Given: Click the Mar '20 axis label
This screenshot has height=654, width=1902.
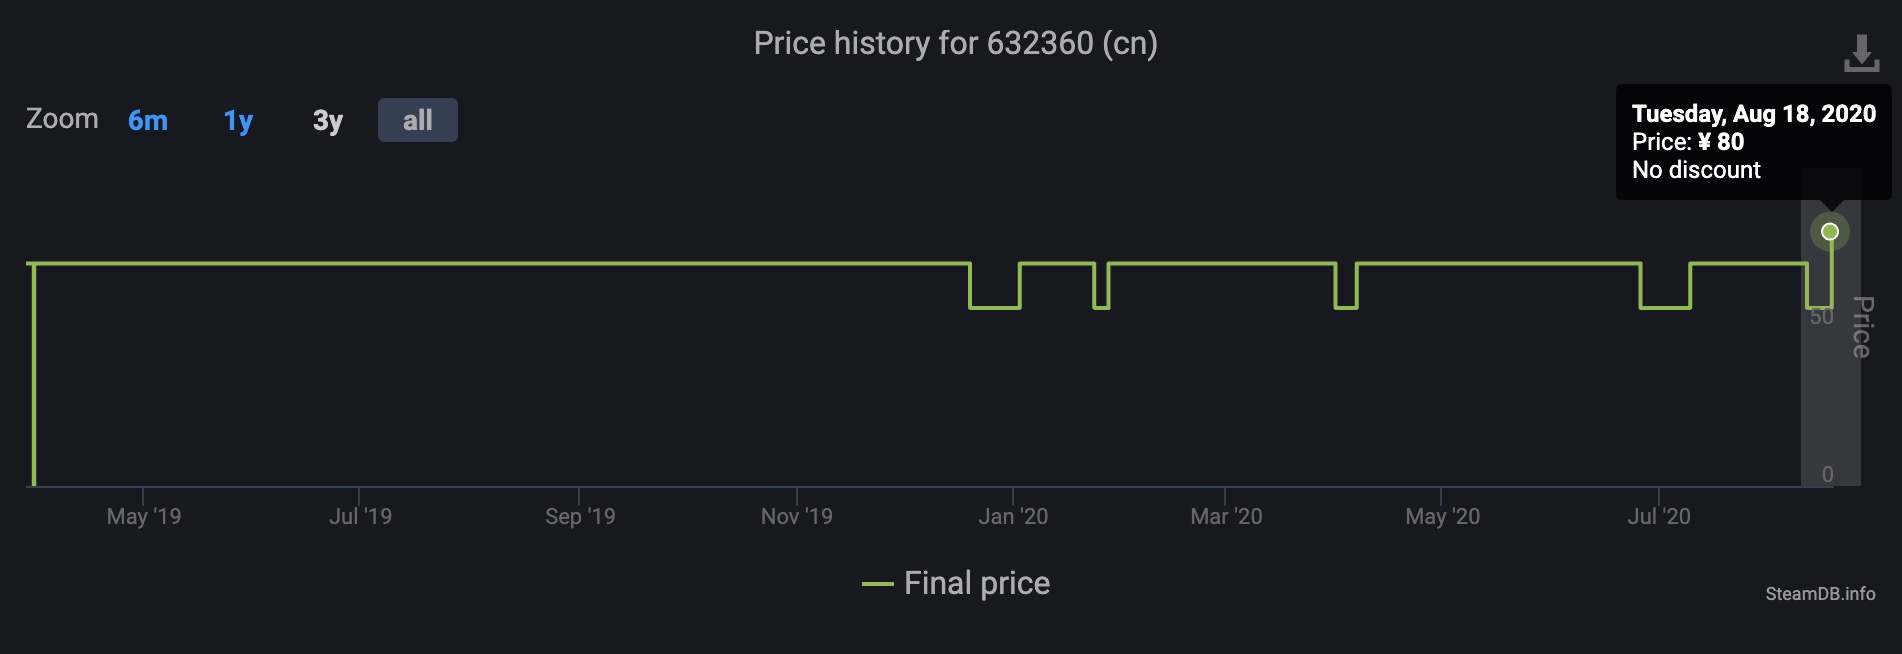Looking at the screenshot, I should tap(1226, 516).
